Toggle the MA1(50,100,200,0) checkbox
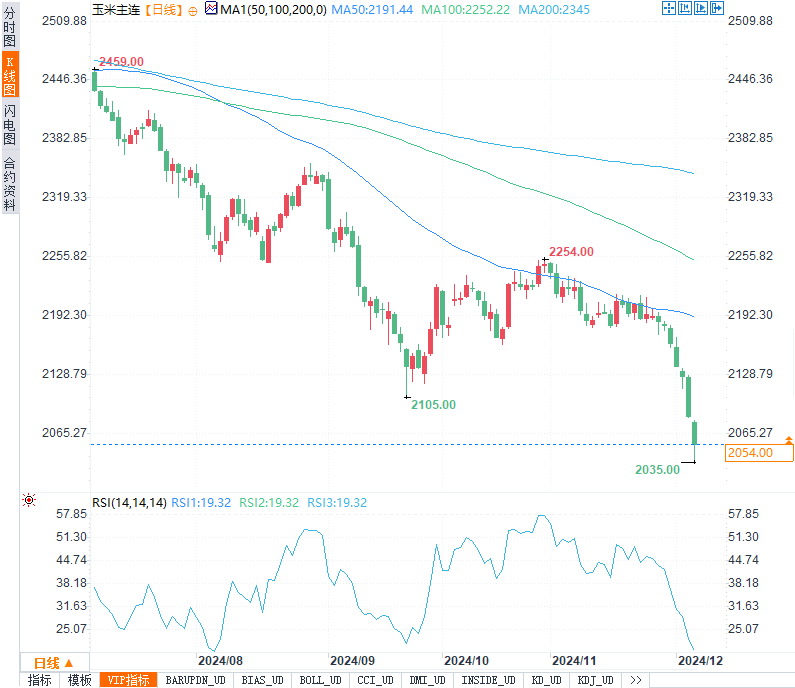795x688 pixels. (x=211, y=8)
